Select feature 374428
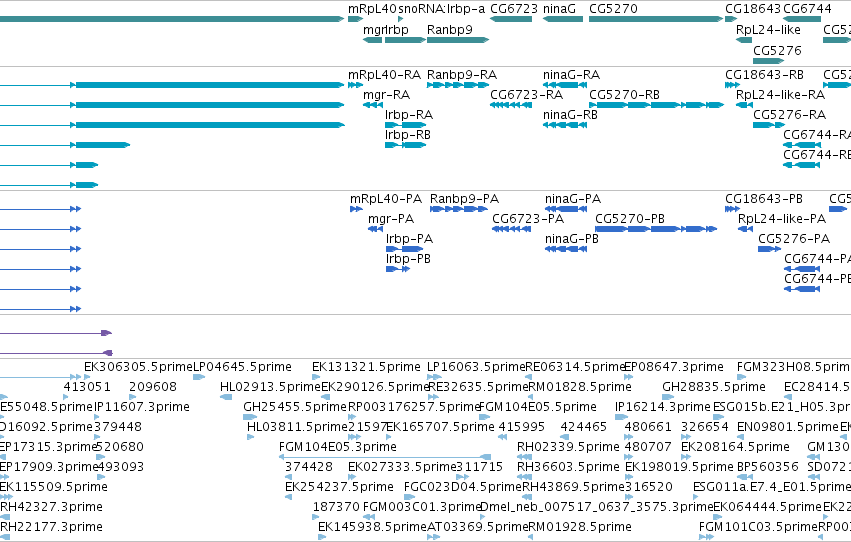This screenshot has height=542, width=851. click(309, 467)
